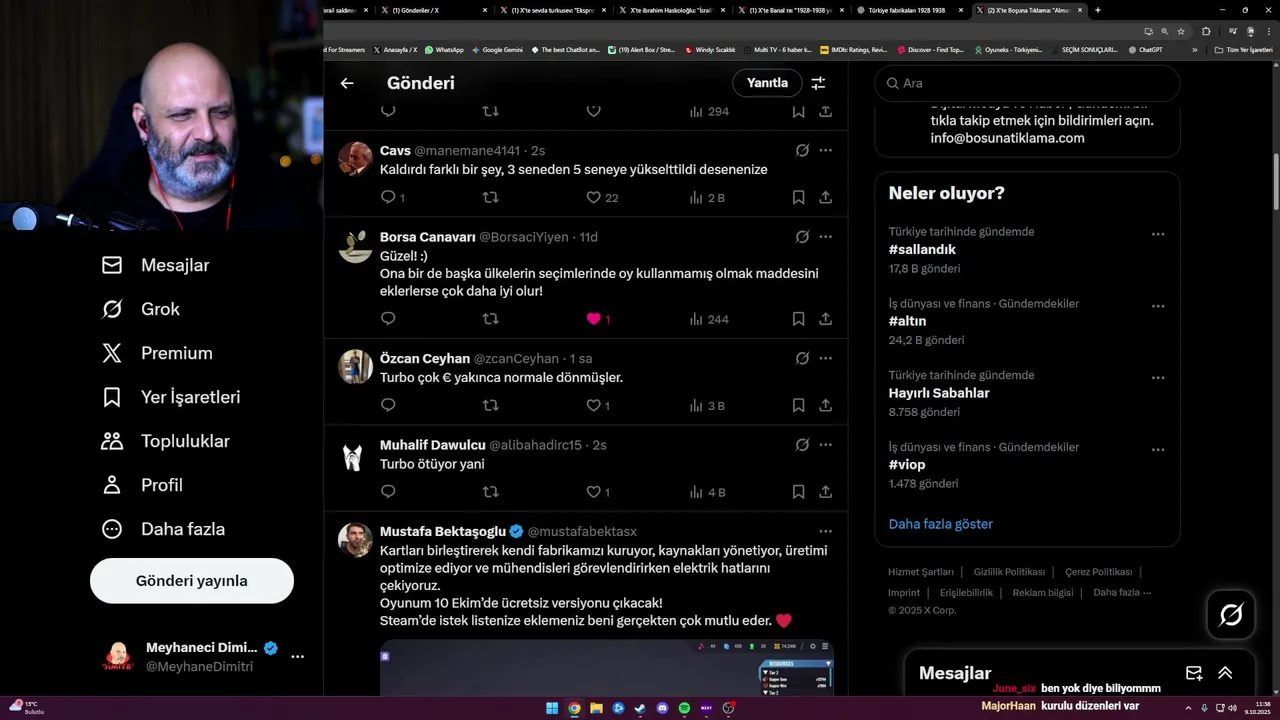1280x720 pixels.
Task: Open more options on Muhalif Dawulcu's comment
Action: [x=826, y=445]
